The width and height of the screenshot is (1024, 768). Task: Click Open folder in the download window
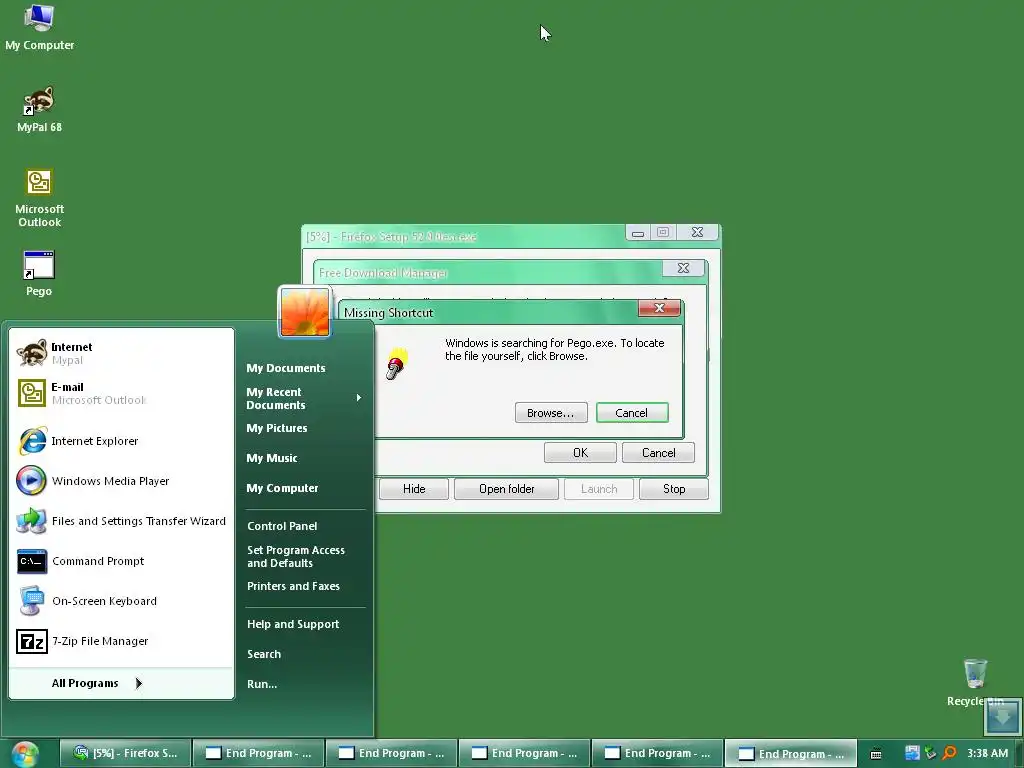[506, 489]
